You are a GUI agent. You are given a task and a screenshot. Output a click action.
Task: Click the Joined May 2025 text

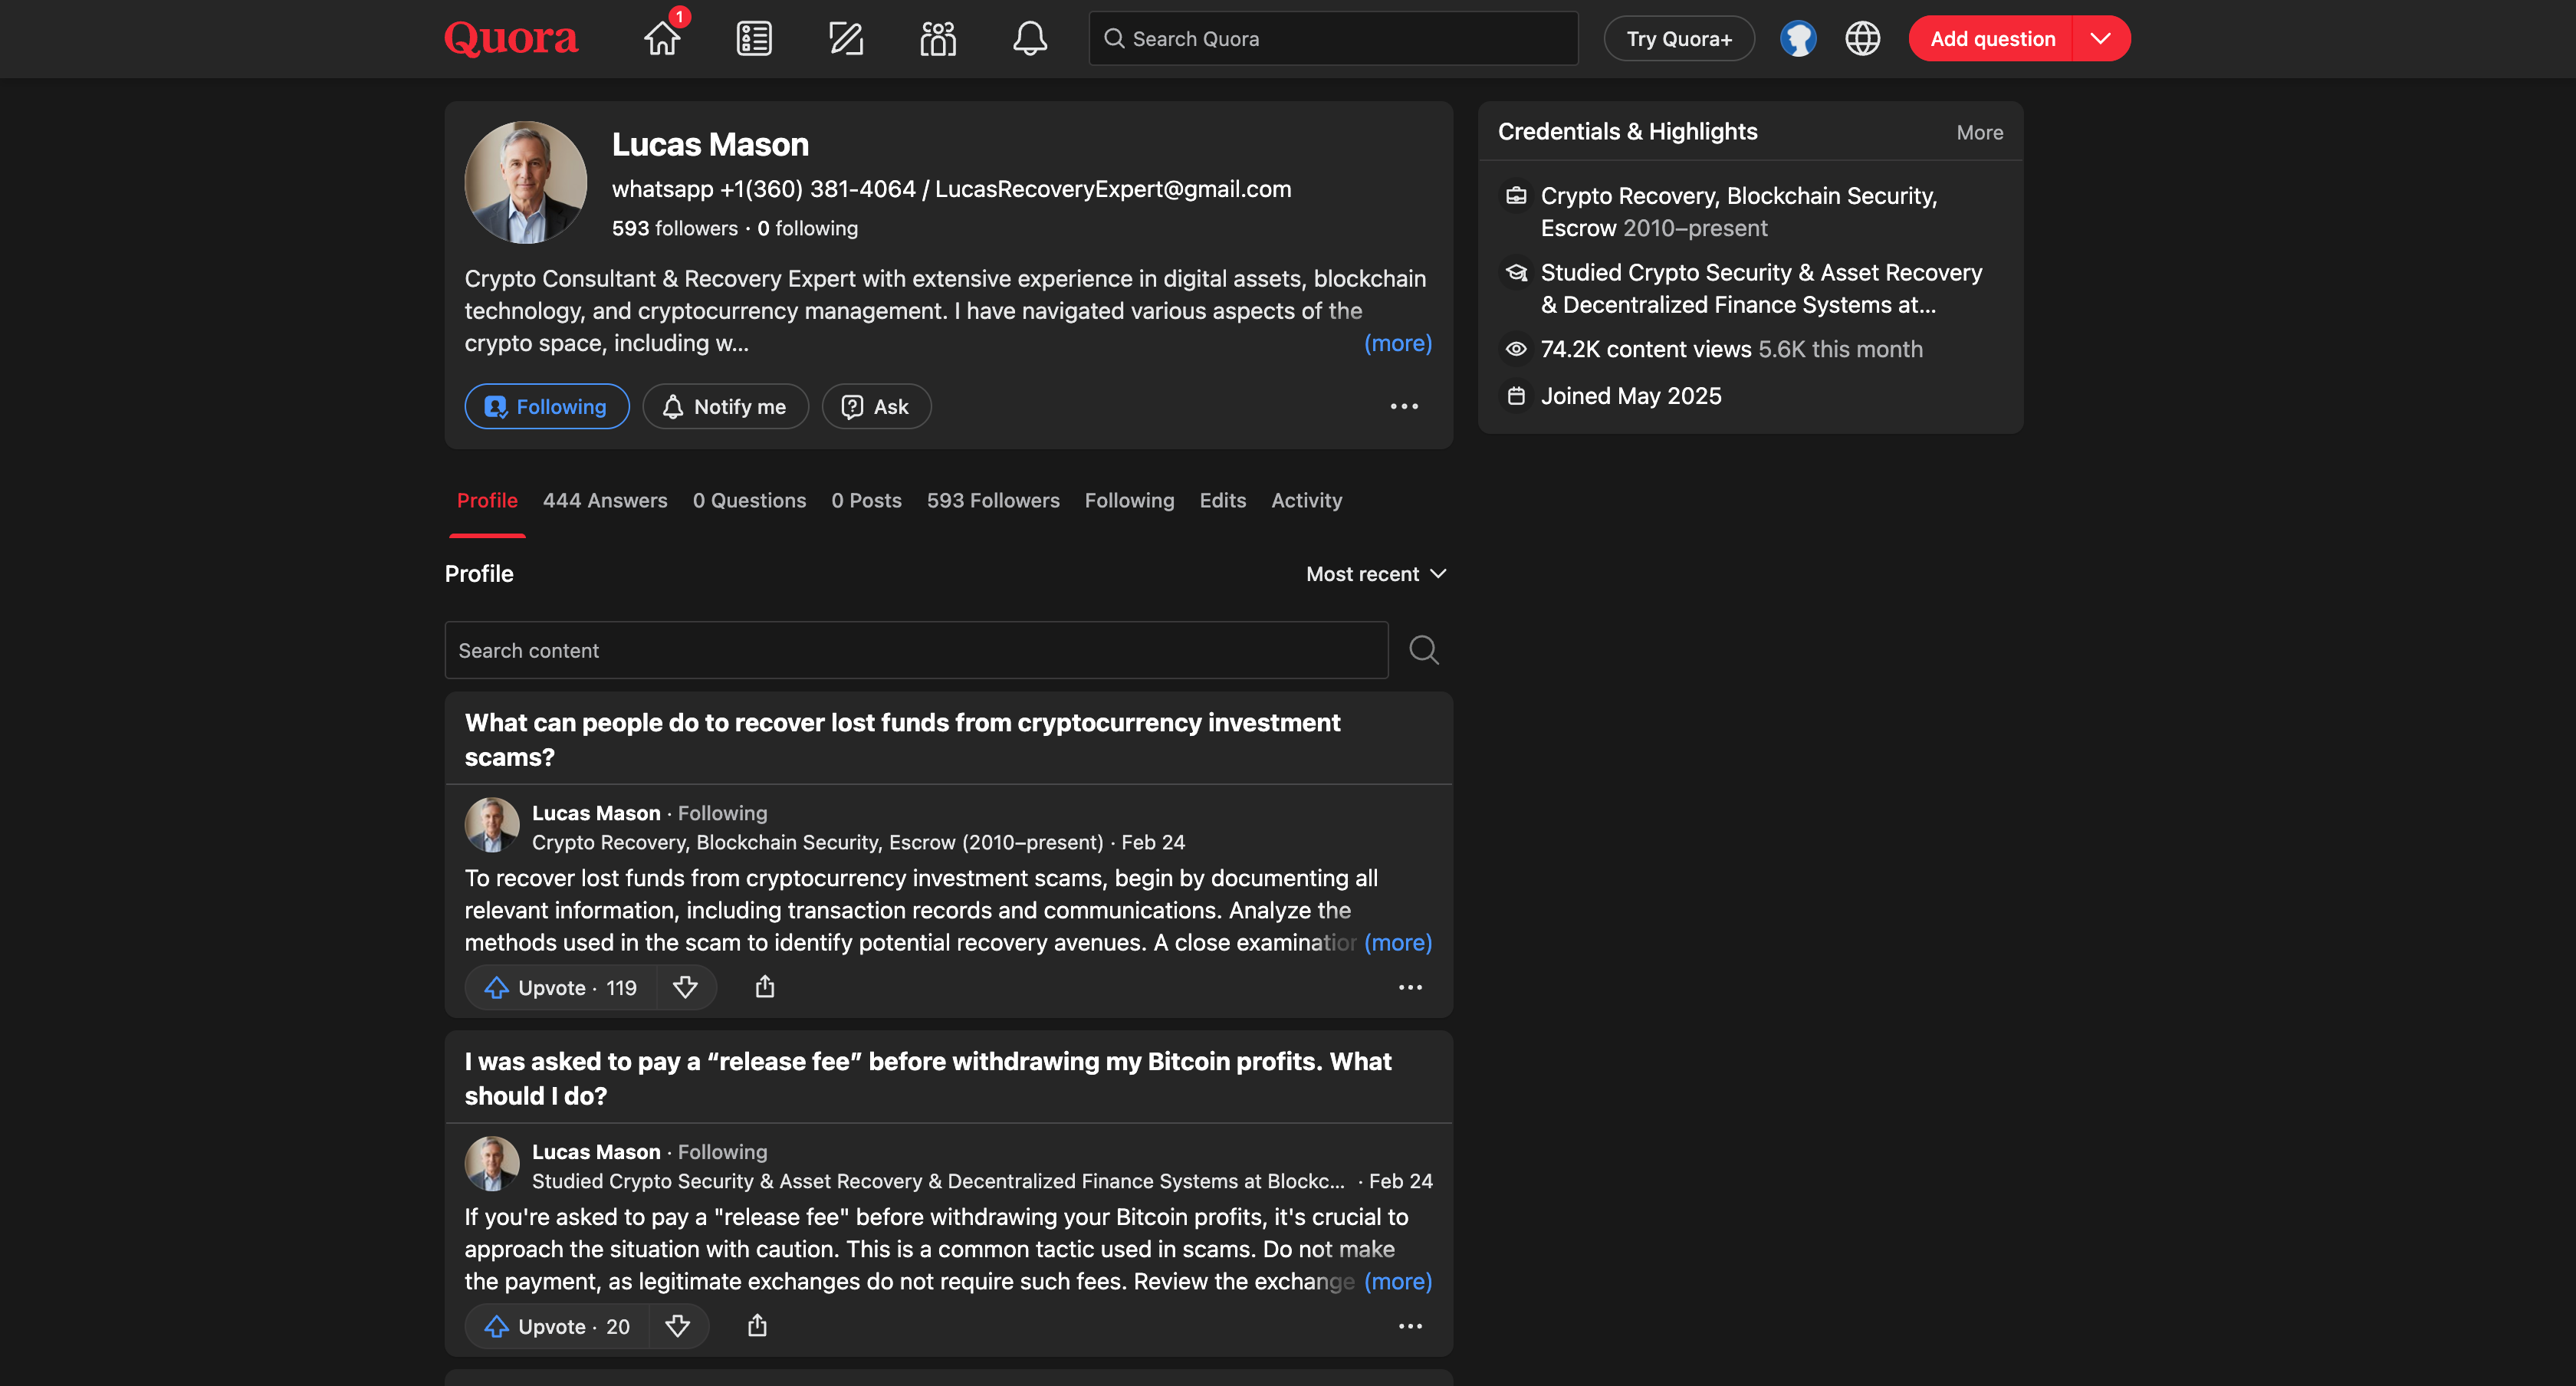(1631, 397)
